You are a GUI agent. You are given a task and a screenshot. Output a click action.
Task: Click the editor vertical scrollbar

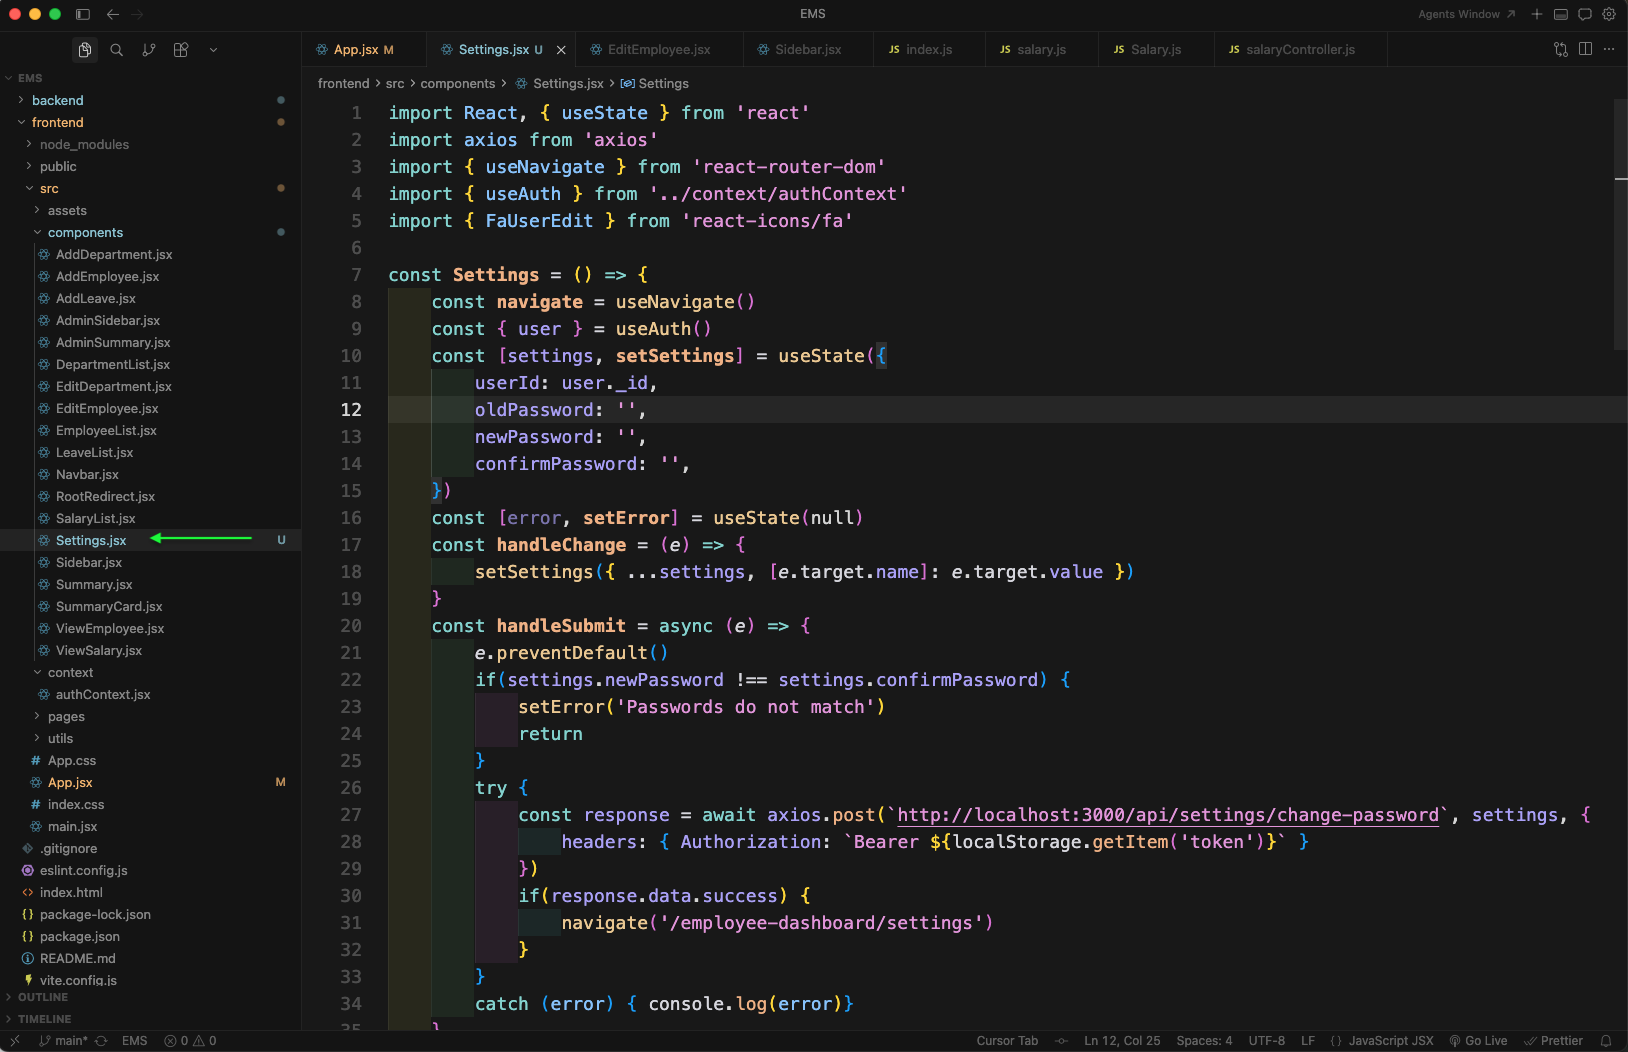click(x=1621, y=224)
